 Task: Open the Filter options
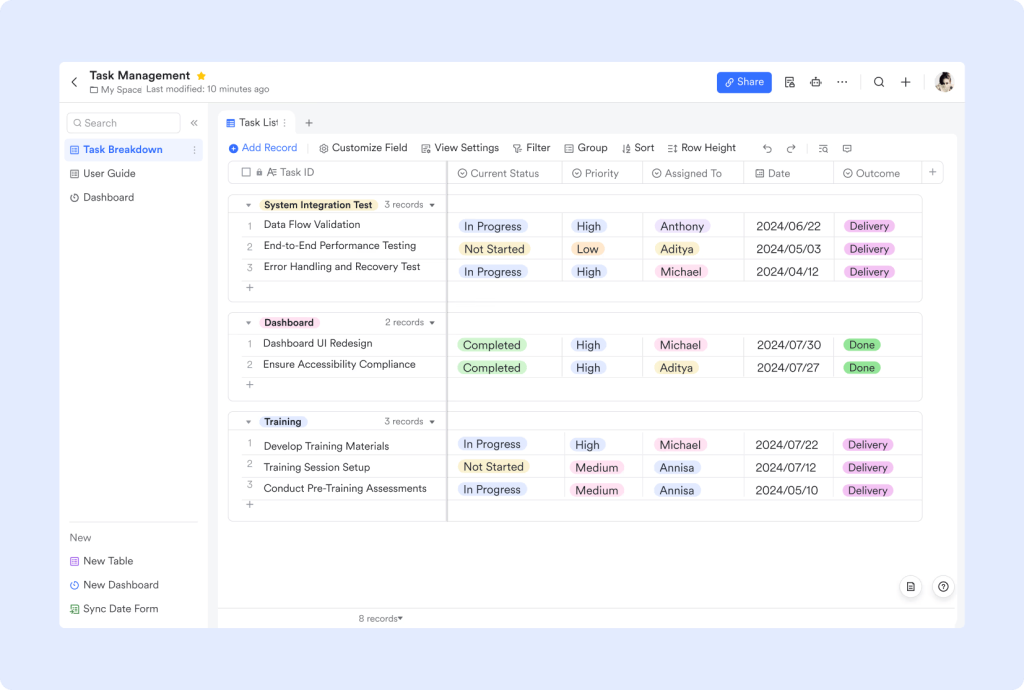tap(532, 148)
